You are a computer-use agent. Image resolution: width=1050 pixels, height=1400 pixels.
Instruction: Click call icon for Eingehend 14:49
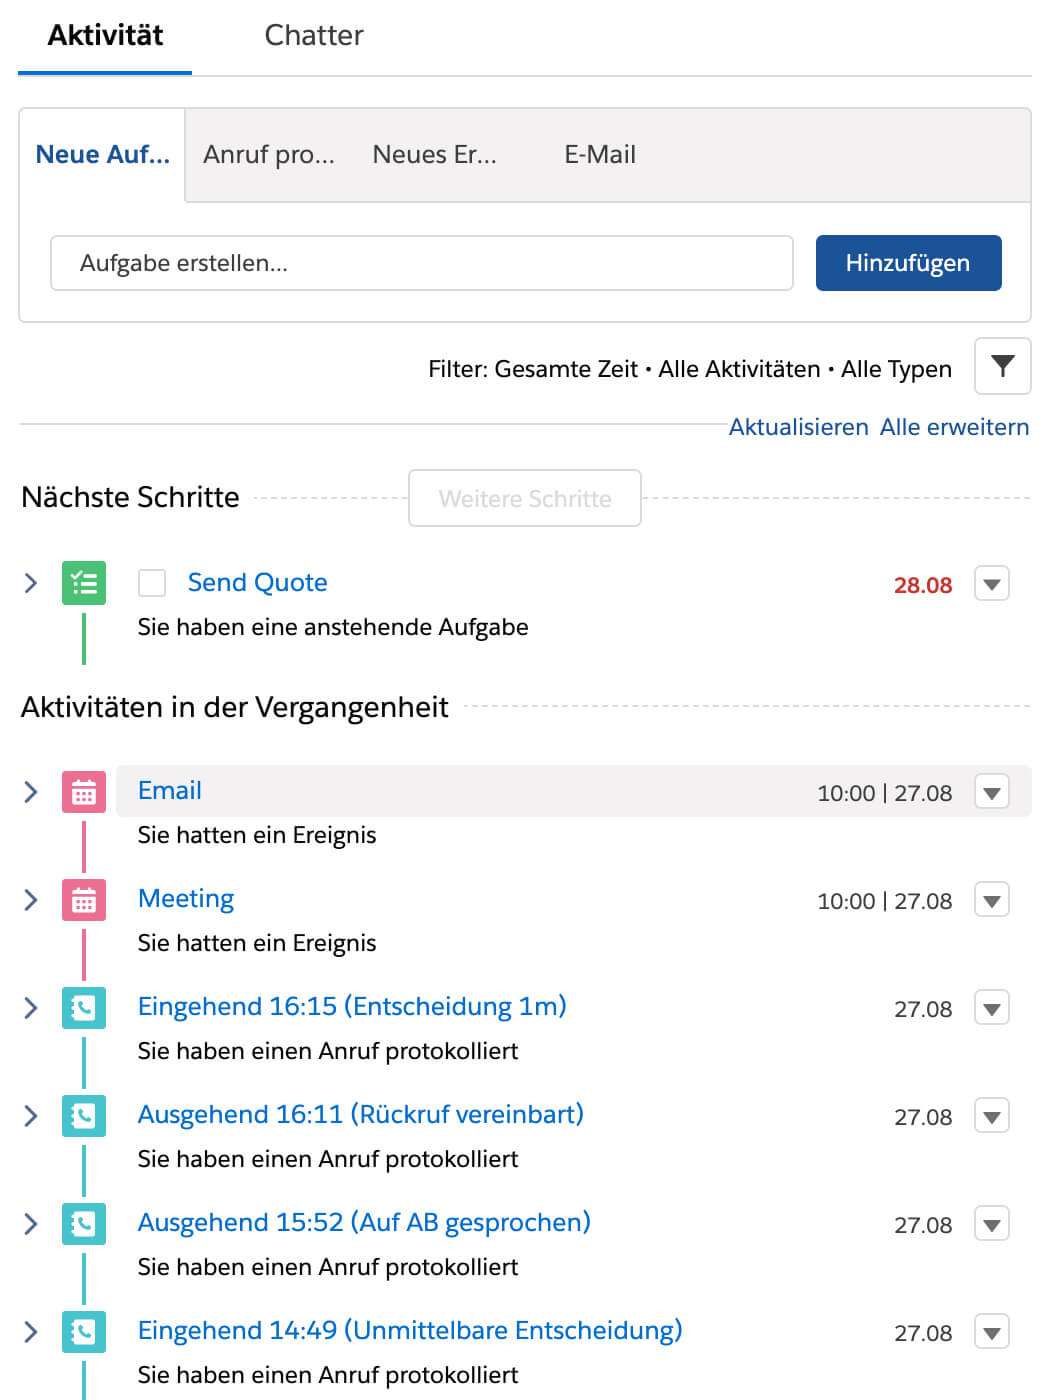coord(84,1332)
